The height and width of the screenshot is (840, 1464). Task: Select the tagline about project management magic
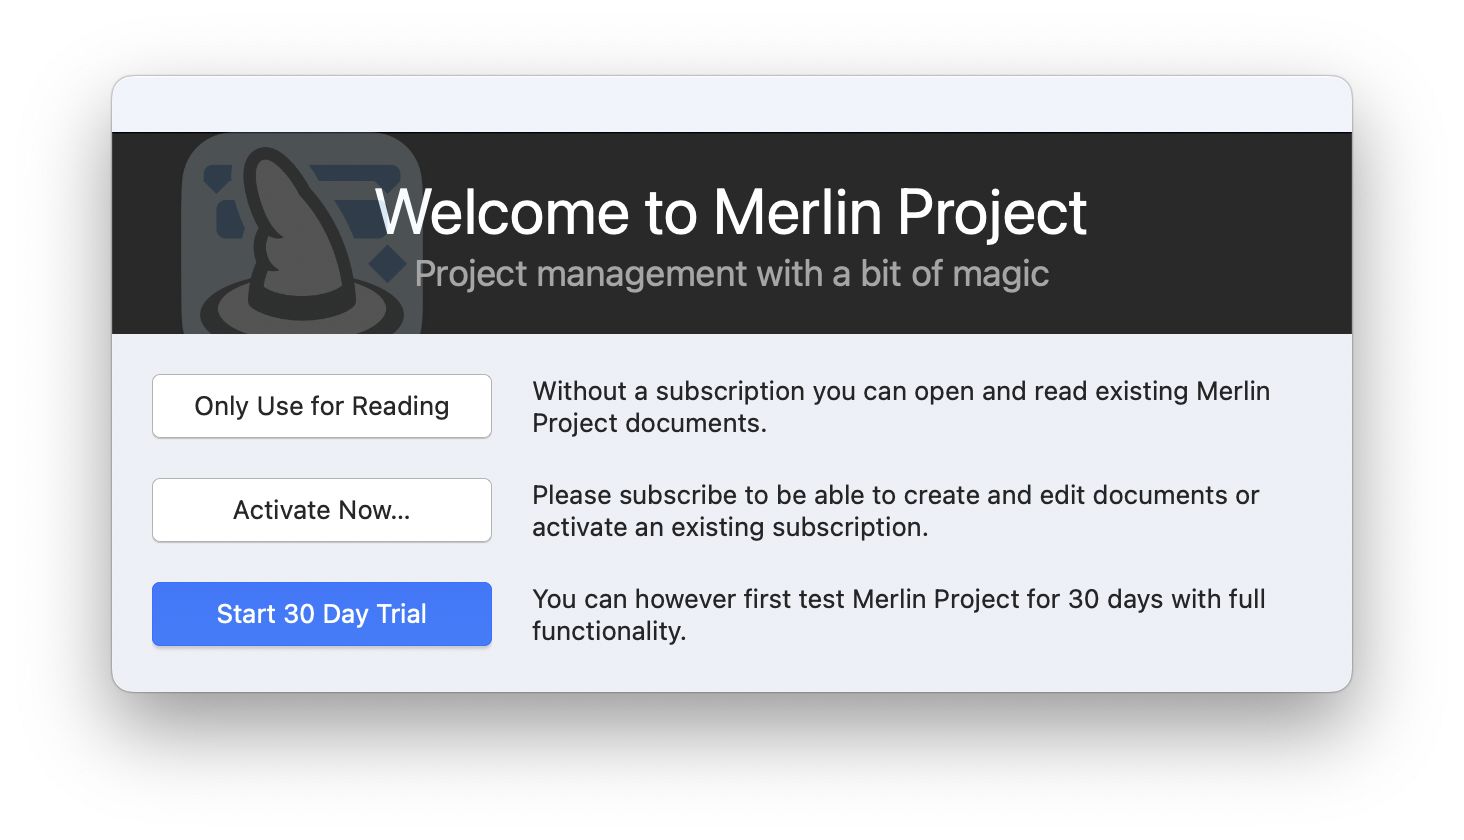732,272
